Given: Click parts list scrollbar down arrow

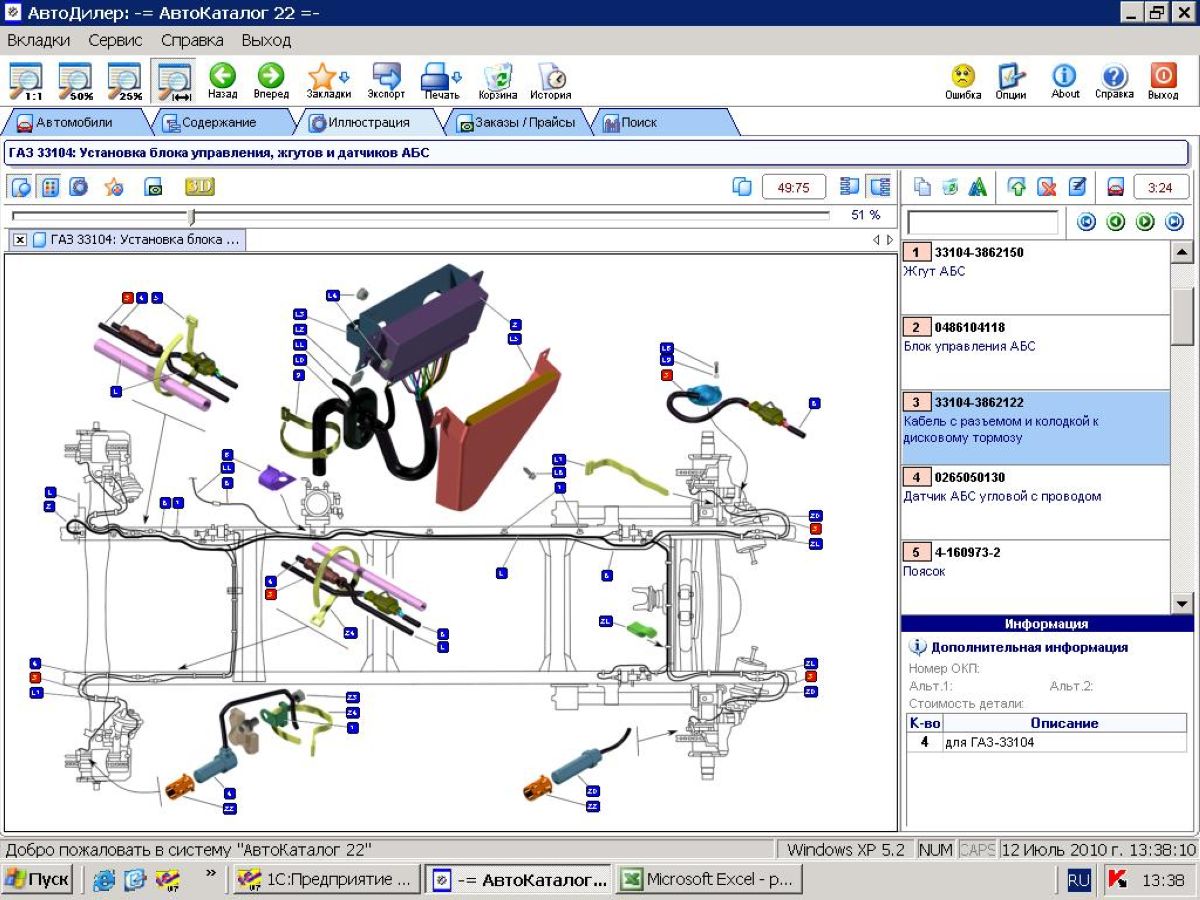Looking at the screenshot, I should (x=1182, y=603).
